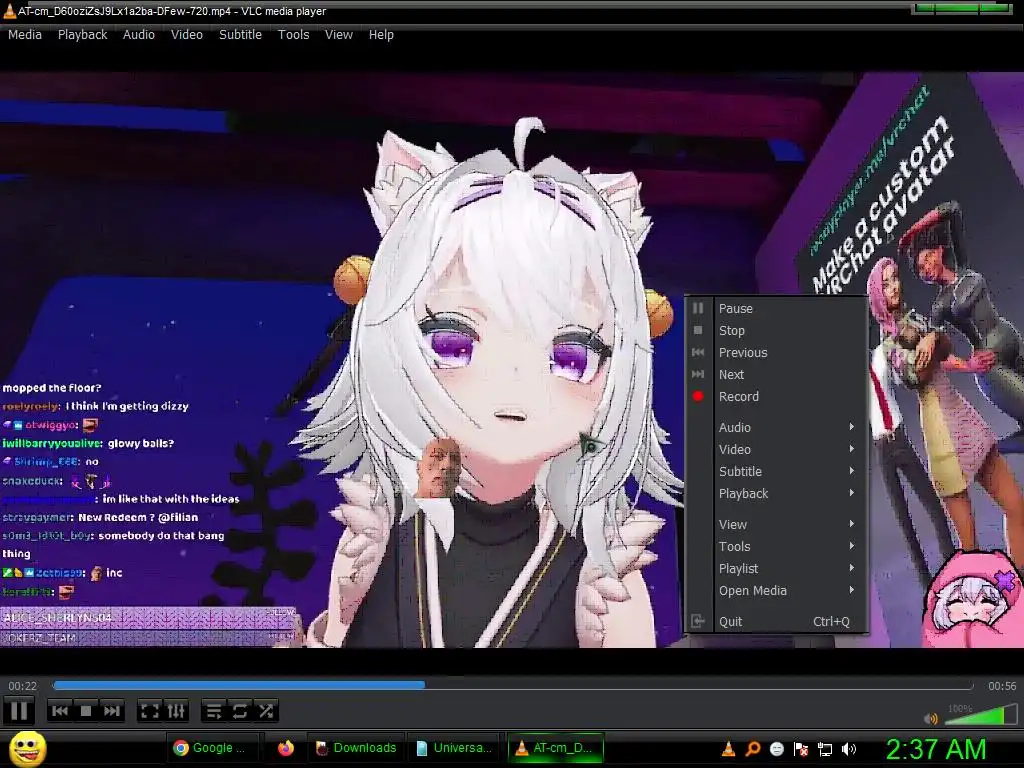Switch to Downloads taskbar window
The width and height of the screenshot is (1024, 768).
(x=356, y=748)
